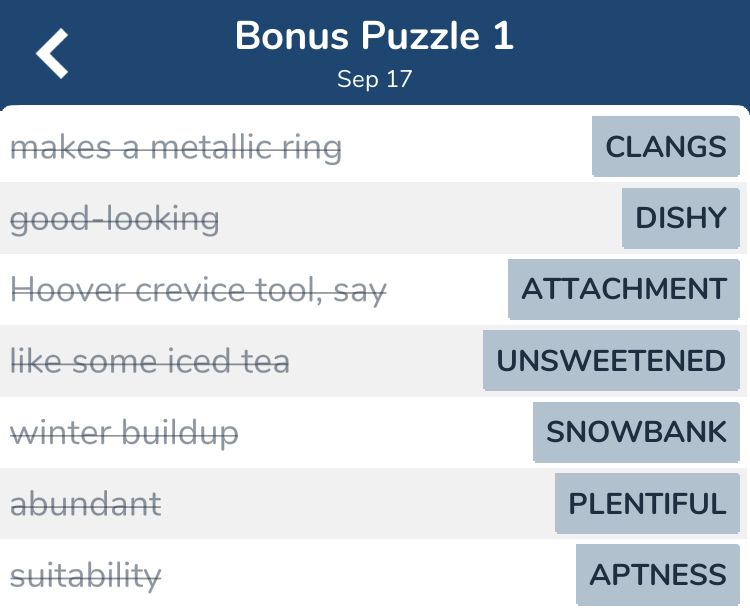The image size is (750, 608).
Task: Tap the 'Hoover crevice tool, say' clue
Action: point(198,290)
